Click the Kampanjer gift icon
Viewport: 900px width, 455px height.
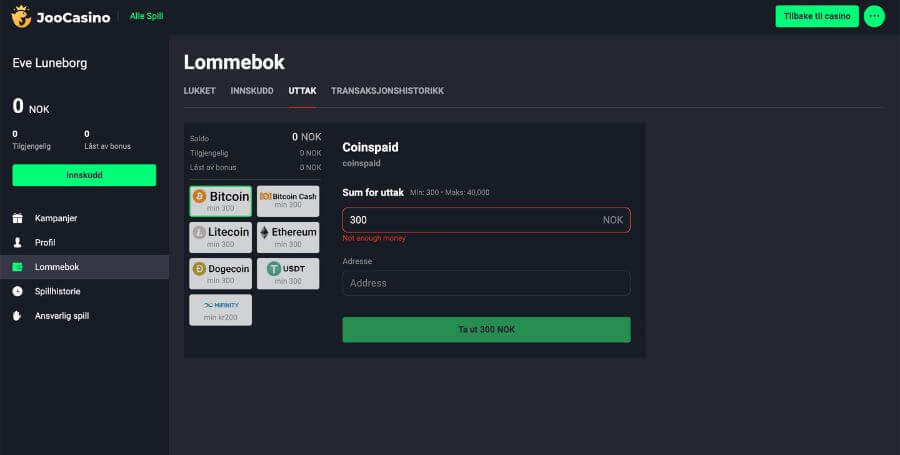click(x=17, y=218)
